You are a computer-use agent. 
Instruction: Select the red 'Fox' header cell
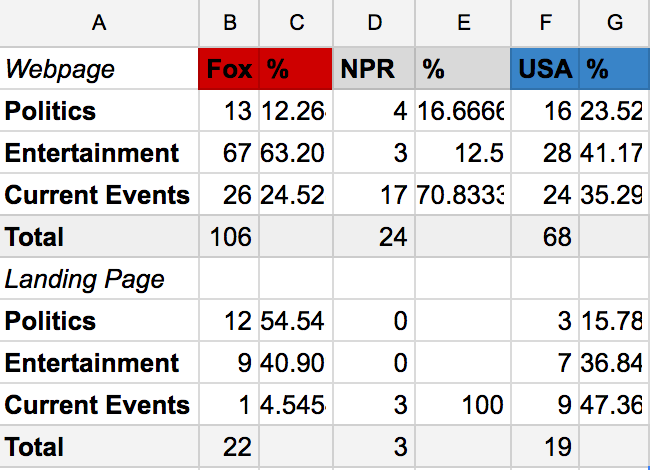pyautogui.click(x=229, y=69)
